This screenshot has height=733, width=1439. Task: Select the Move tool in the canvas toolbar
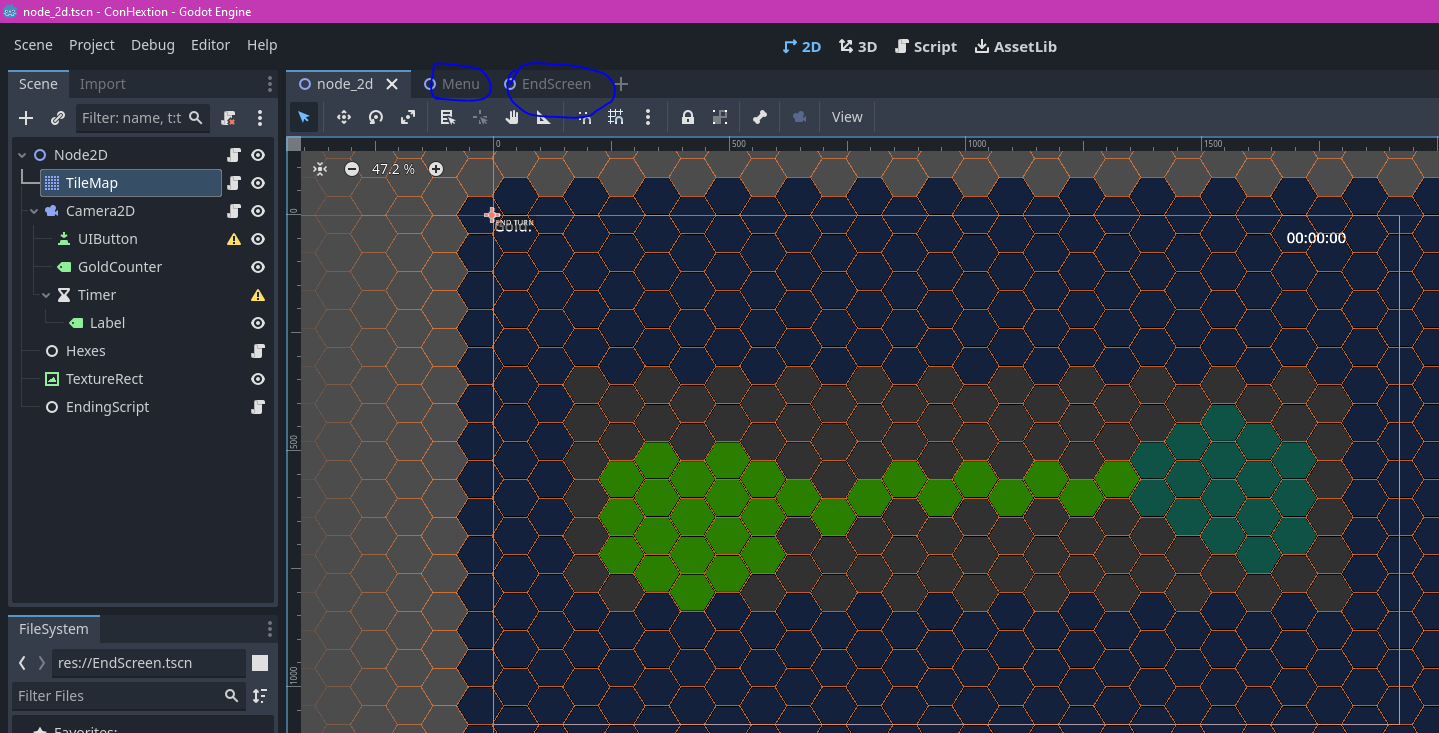tap(343, 117)
